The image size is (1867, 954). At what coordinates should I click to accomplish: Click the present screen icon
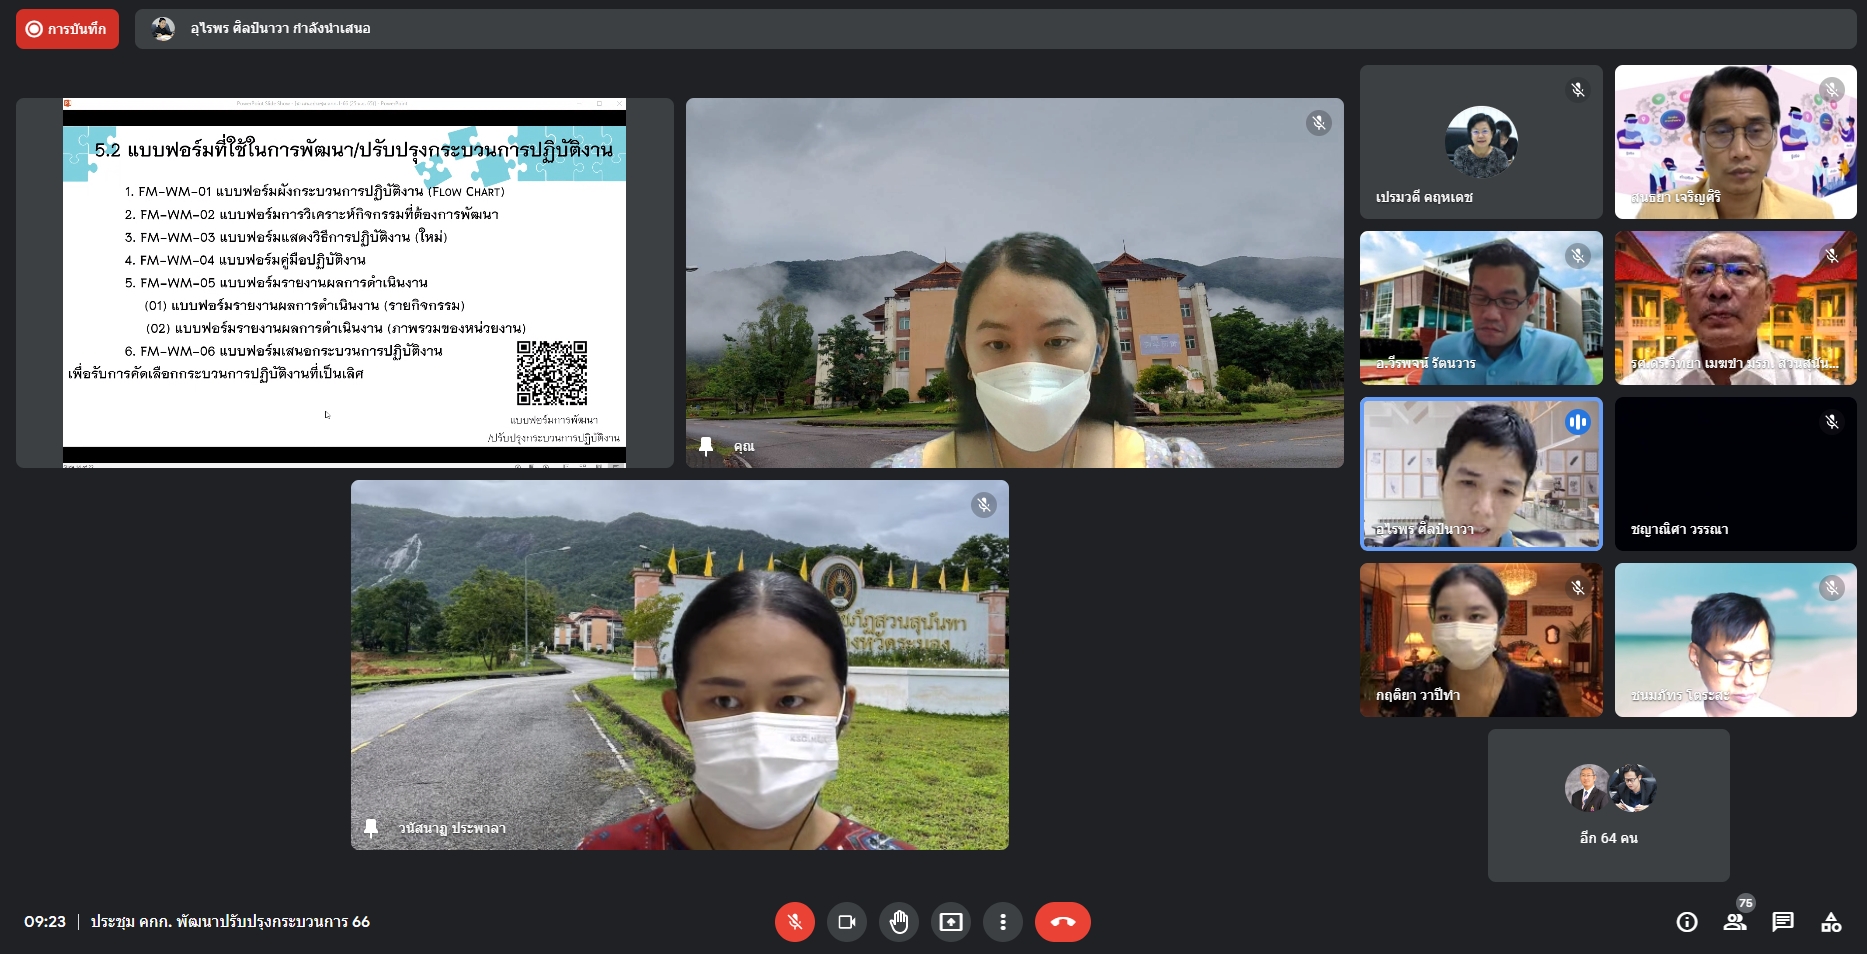[950, 922]
